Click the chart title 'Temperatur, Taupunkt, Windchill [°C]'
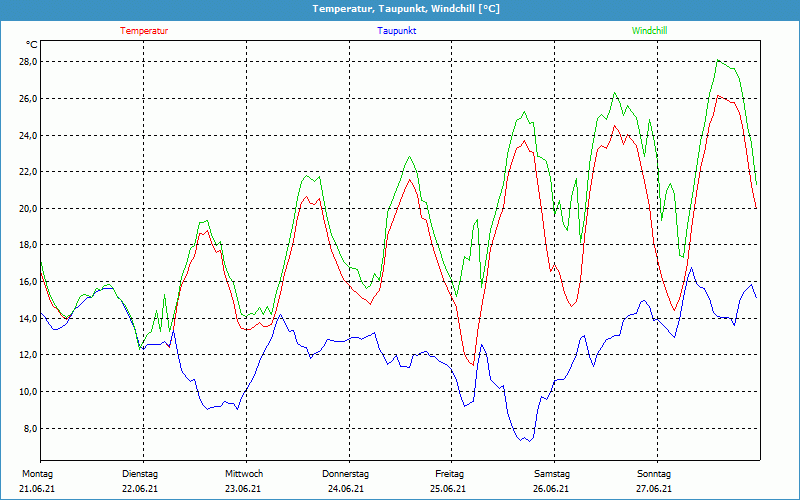Screen dimensions: 800x500 point(406,9)
